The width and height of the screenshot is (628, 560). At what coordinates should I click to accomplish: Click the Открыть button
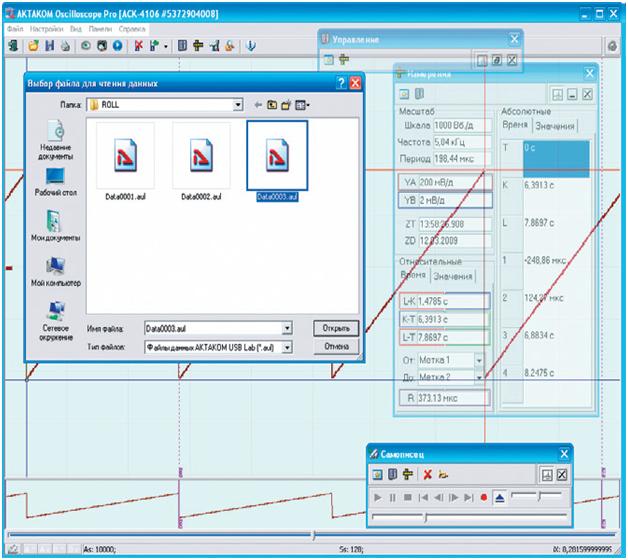(336, 328)
